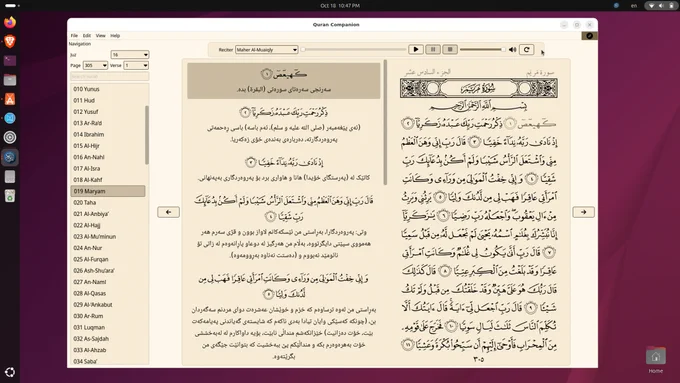Viewport: 680px width, 383px height.
Task: Adjust the volume slider
Action: click(483, 49)
